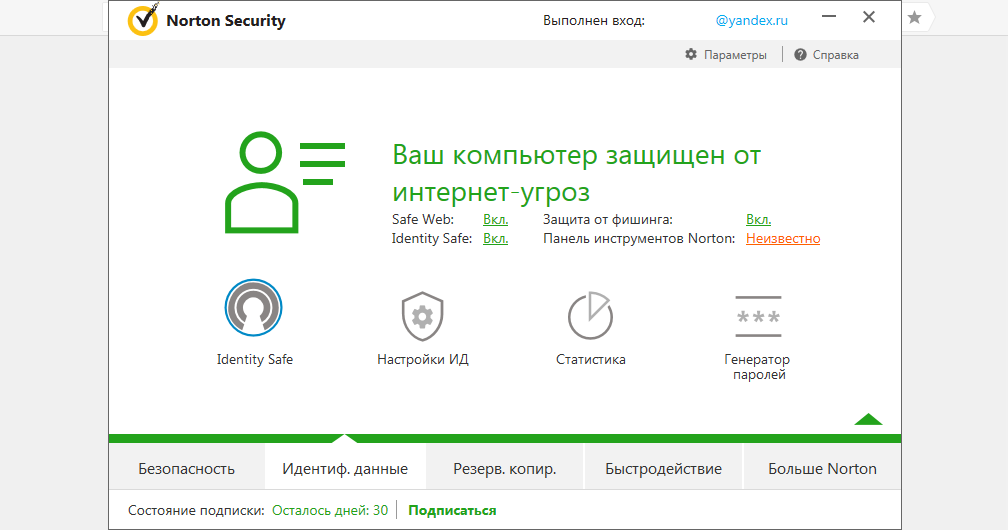Viewport: 1008px width, 530px height.
Task: Collapse panel with green up arrow
Action: click(x=868, y=419)
